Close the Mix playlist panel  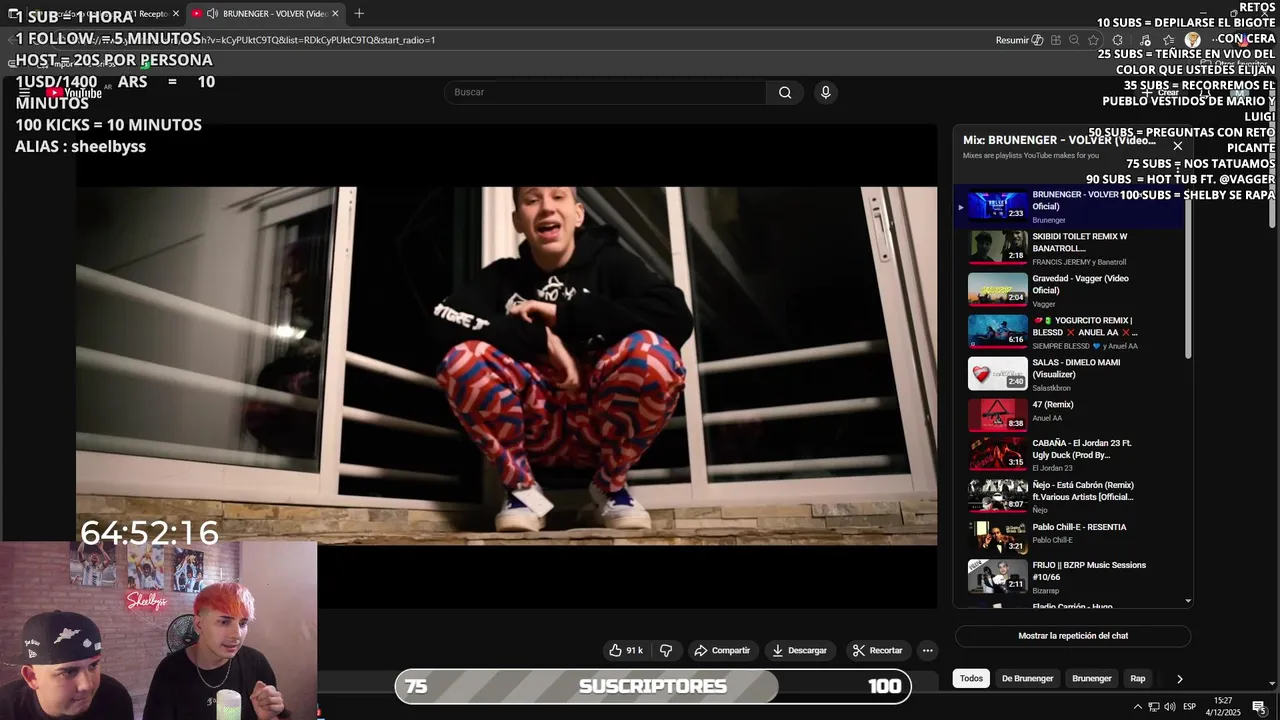(x=1177, y=146)
